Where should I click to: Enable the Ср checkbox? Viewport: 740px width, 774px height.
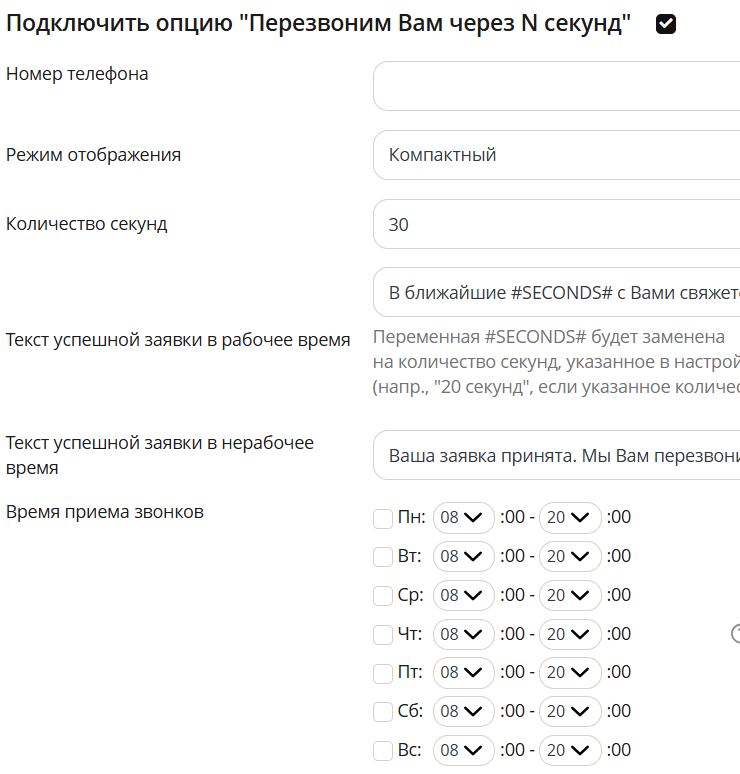point(383,596)
